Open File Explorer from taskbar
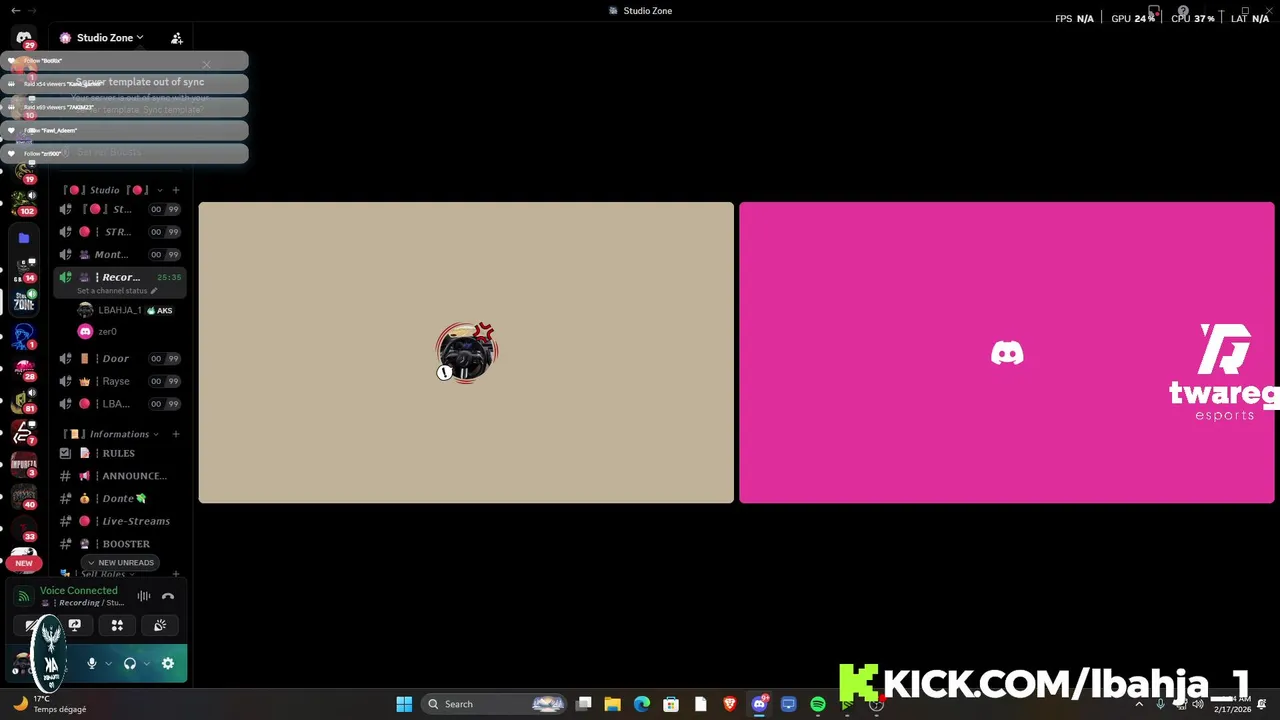The width and height of the screenshot is (1280, 720). pyautogui.click(x=613, y=704)
